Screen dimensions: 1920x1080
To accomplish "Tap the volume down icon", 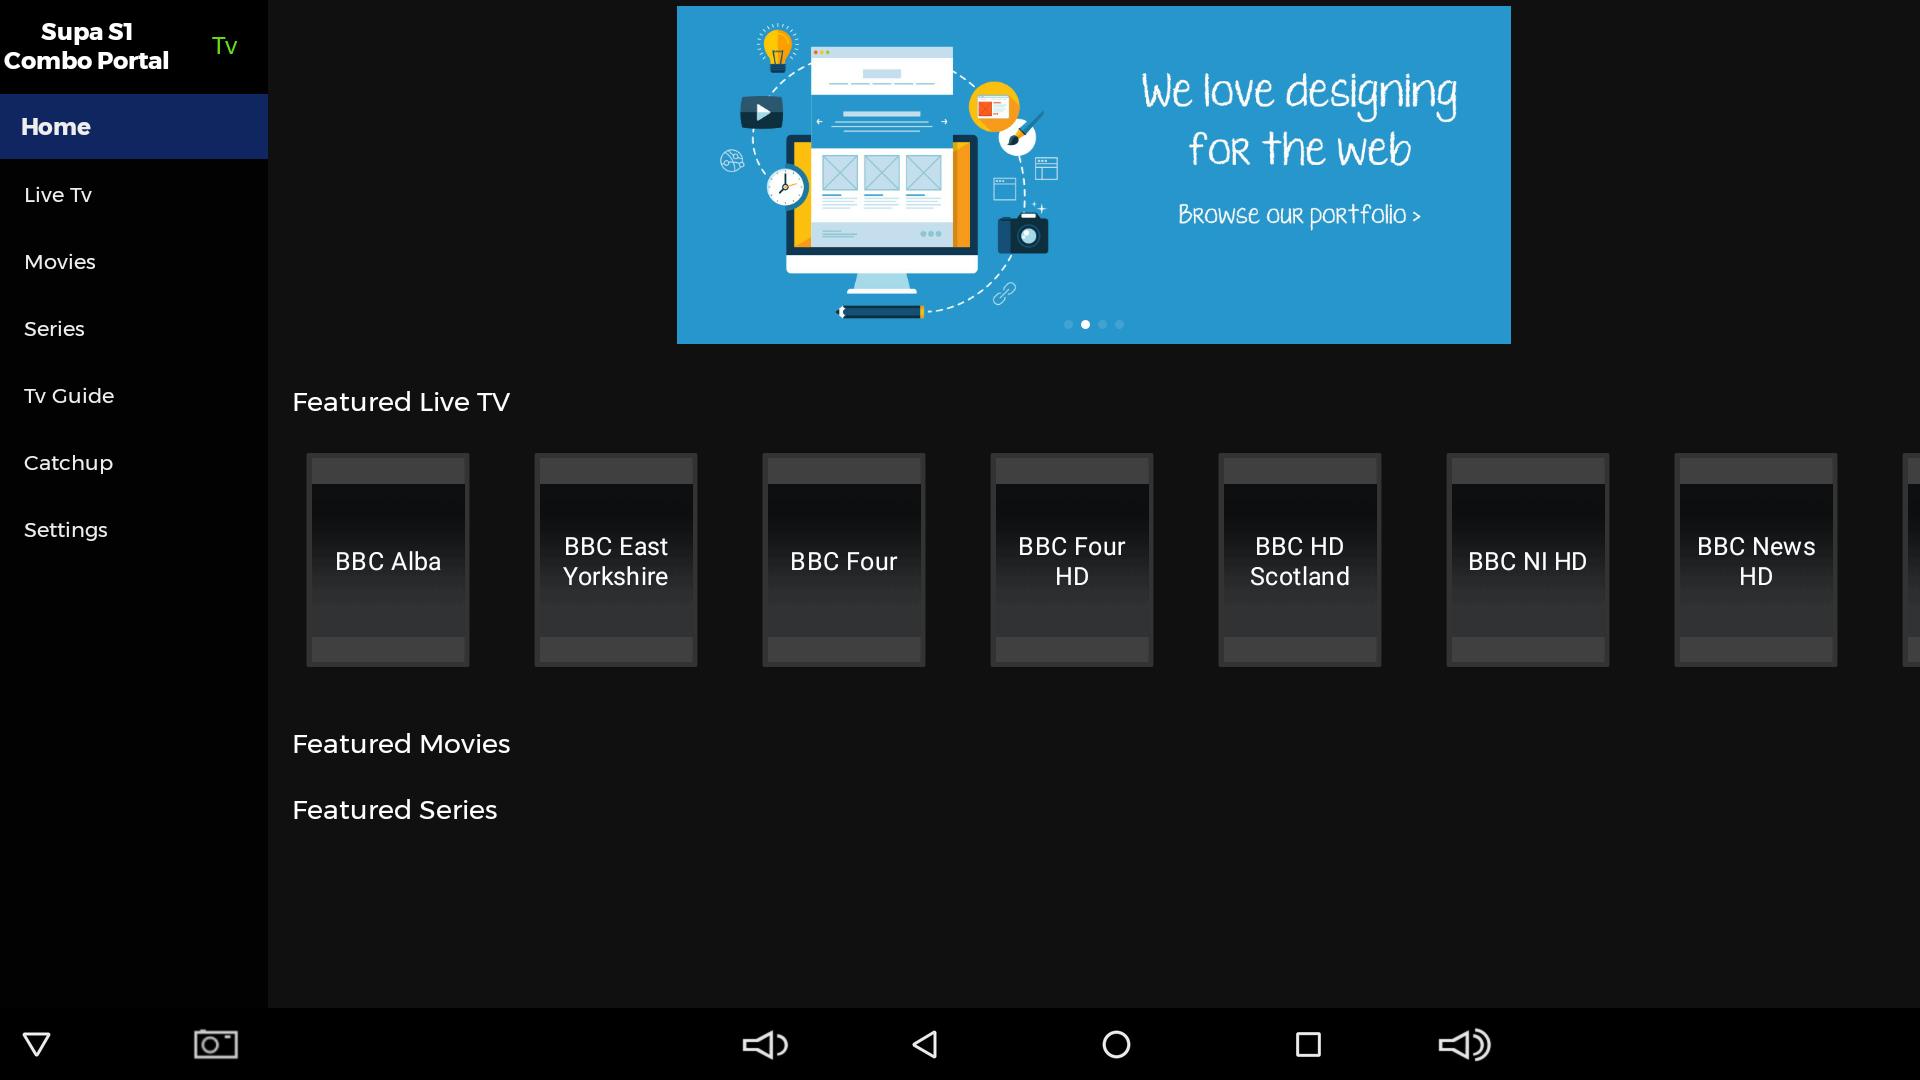I will click(765, 1045).
